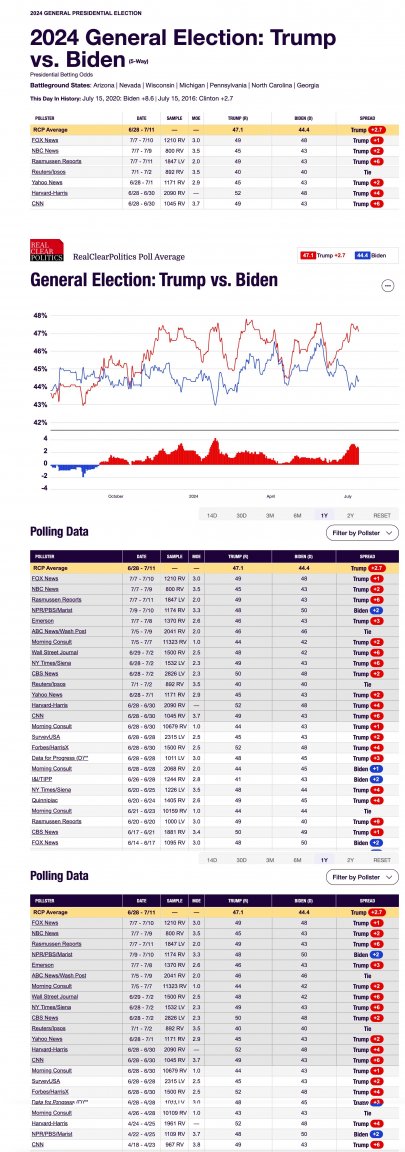
Task: Open the Georgia battleground state link
Action: click(x=308, y=85)
